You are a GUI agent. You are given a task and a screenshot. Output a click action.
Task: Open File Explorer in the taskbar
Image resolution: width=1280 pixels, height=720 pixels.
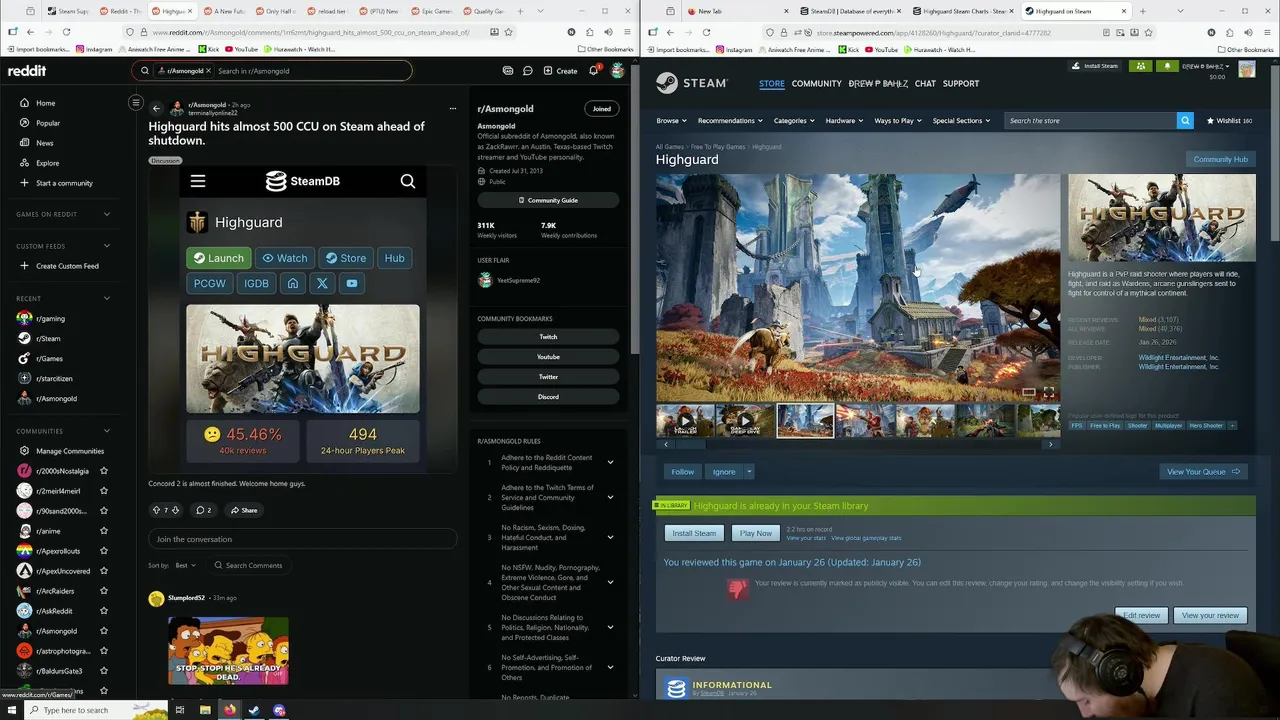pyautogui.click(x=205, y=710)
